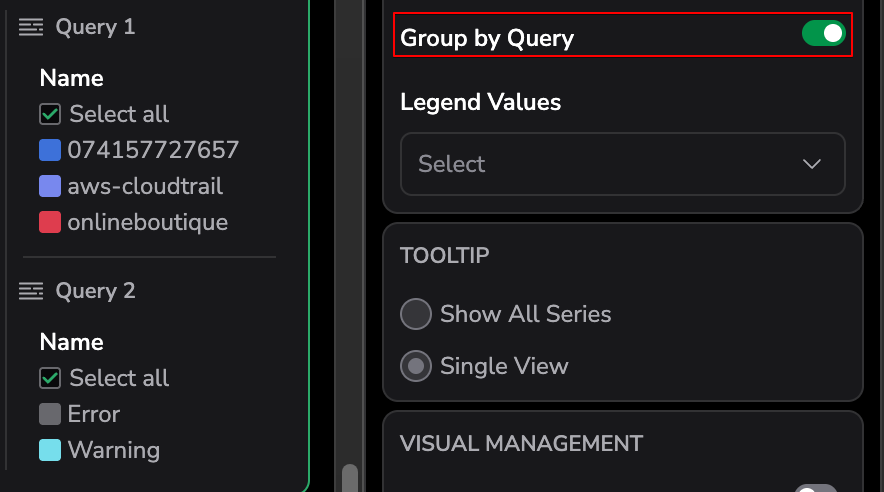Click the onlineboutique legend label
This screenshot has height=492, width=884.
point(147,222)
